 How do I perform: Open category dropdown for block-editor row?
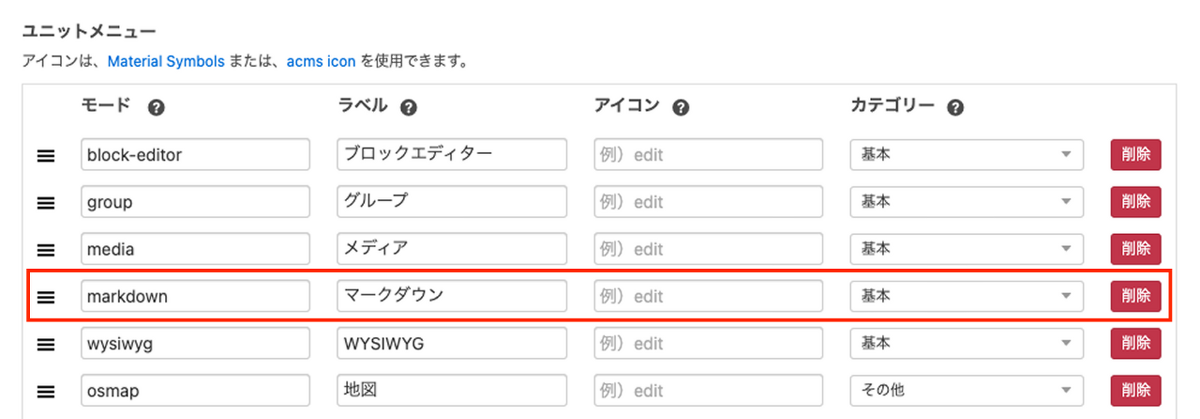[966, 155]
